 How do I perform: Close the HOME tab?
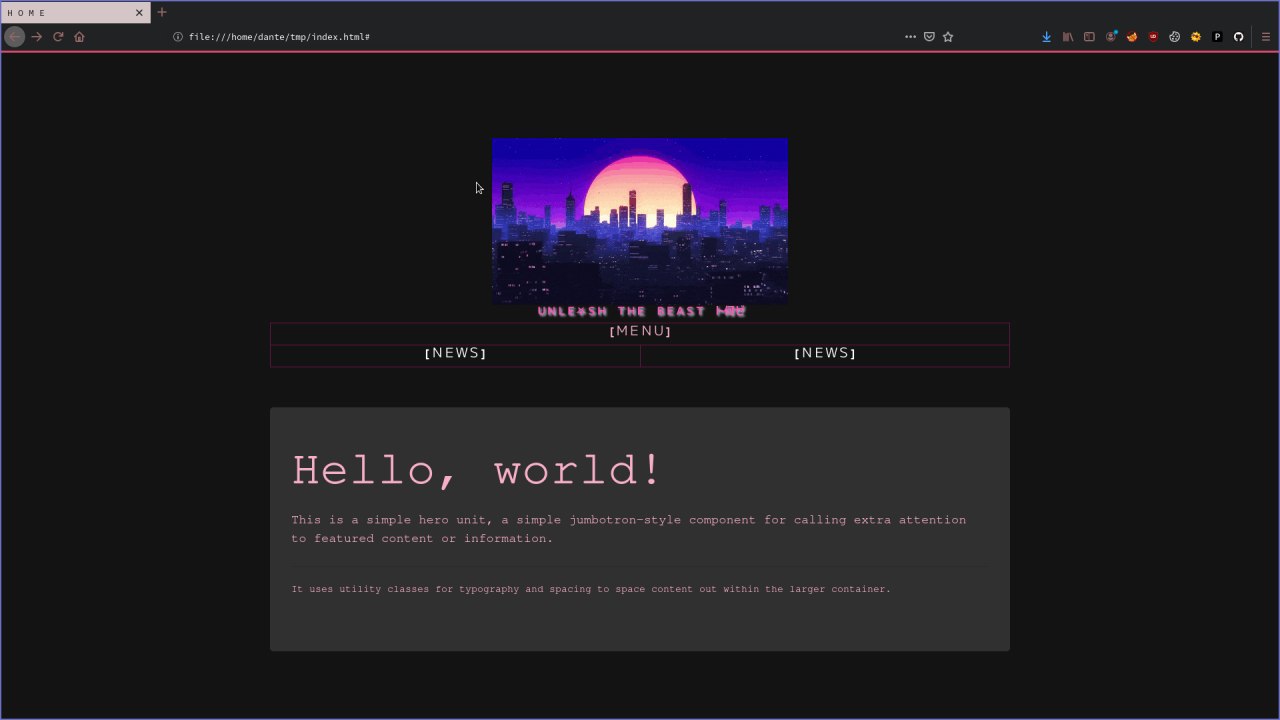pos(139,12)
